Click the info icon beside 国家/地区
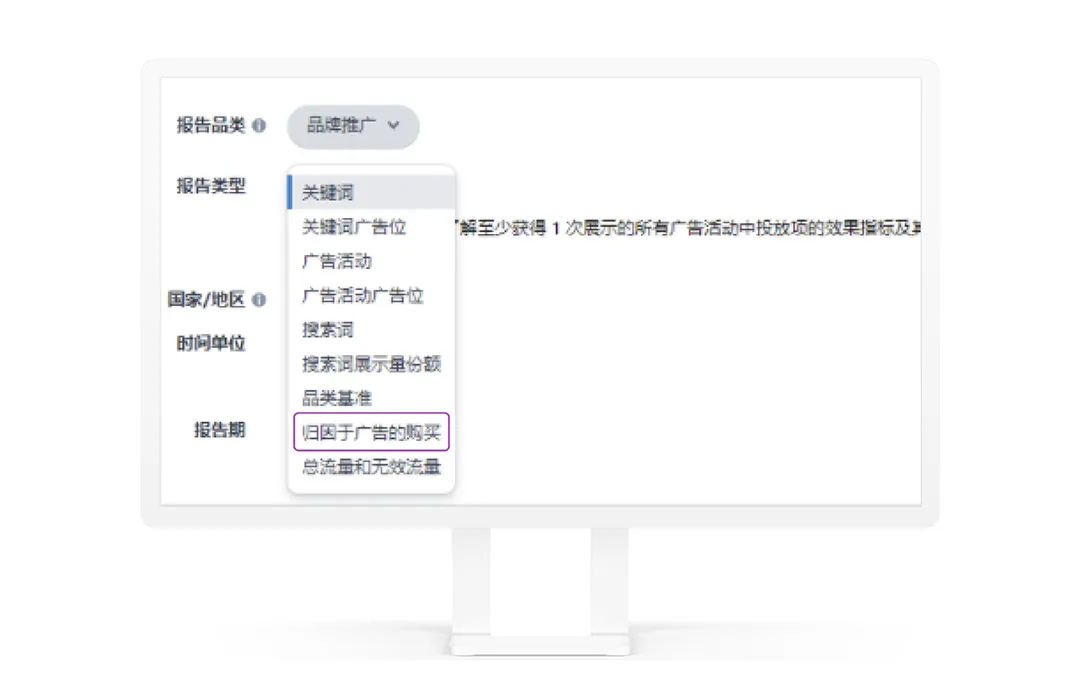The height and width of the screenshot is (679, 1080). 259,300
